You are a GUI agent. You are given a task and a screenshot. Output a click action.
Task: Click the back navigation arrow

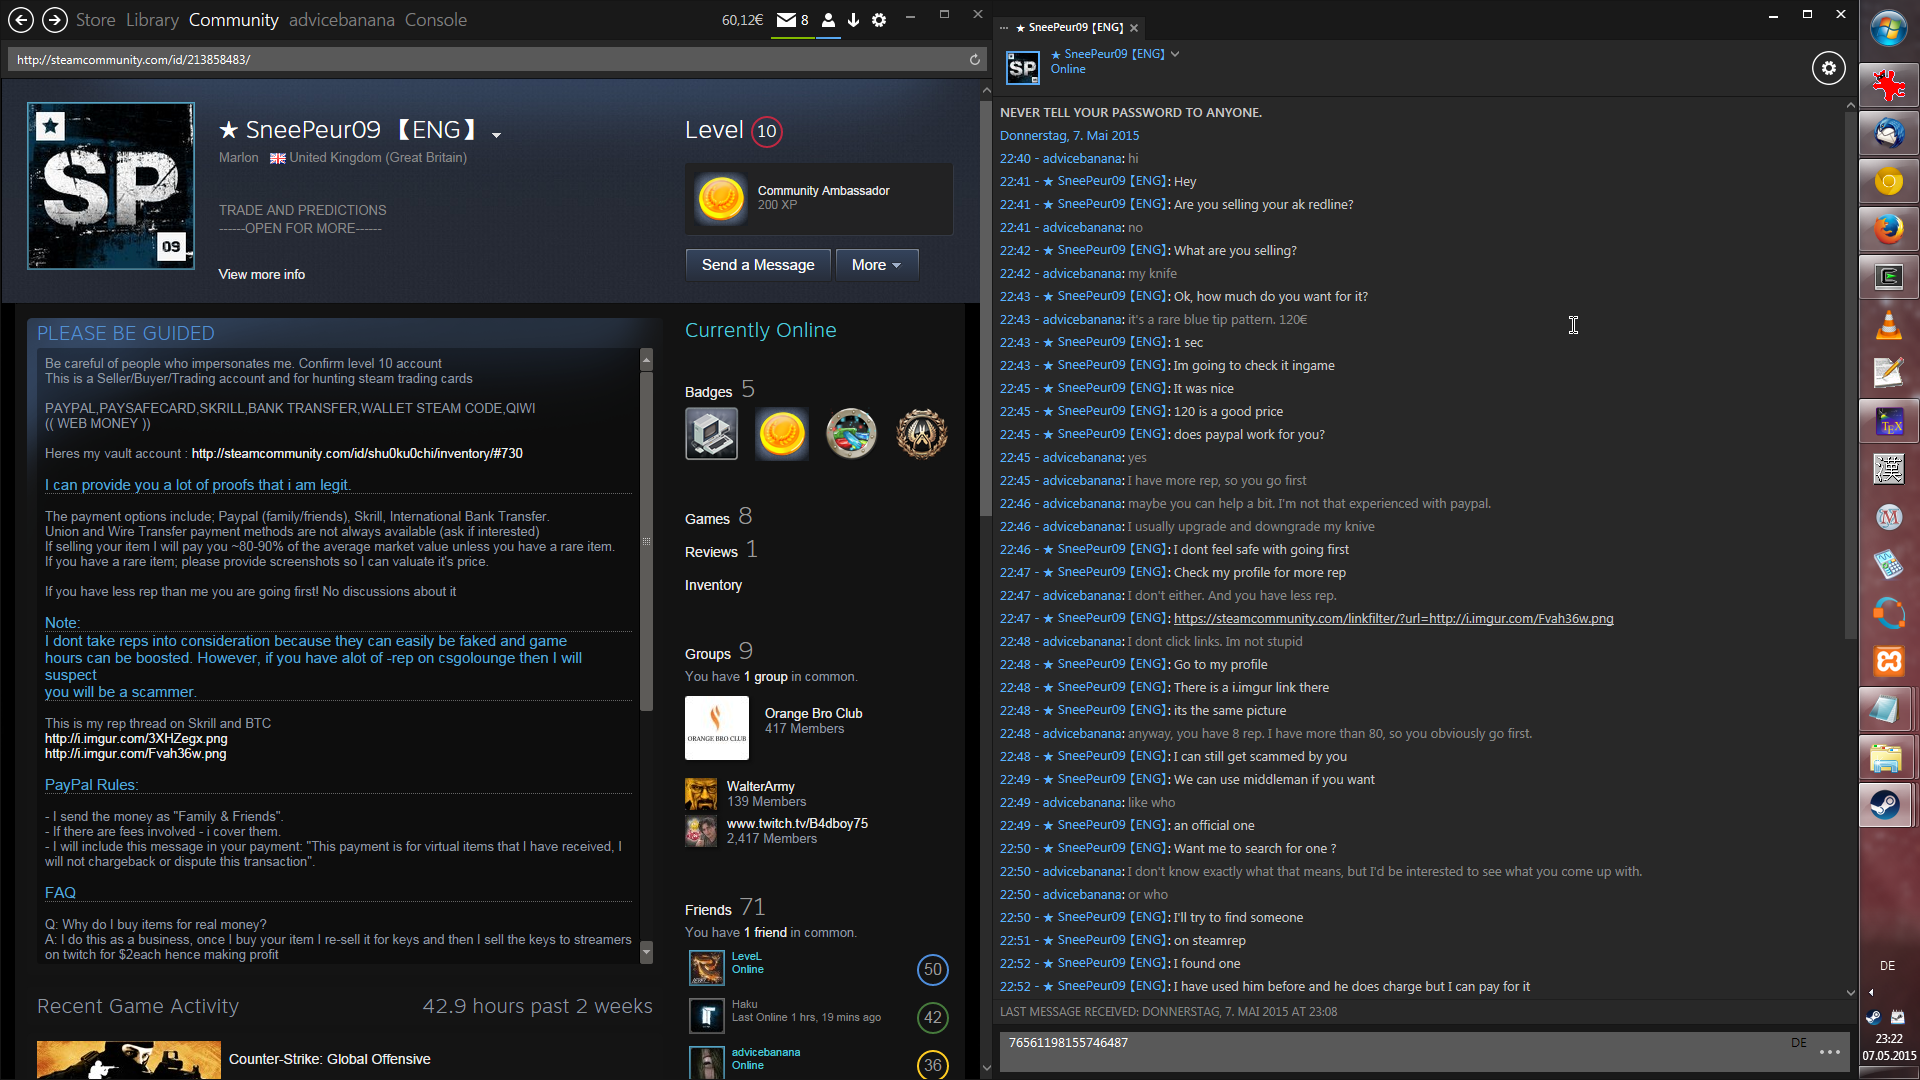21,20
